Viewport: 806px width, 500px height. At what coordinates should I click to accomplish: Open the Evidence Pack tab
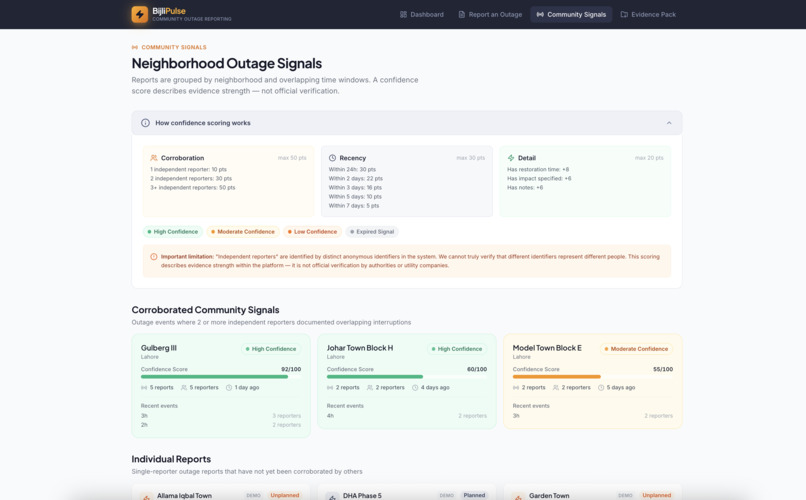coord(648,14)
